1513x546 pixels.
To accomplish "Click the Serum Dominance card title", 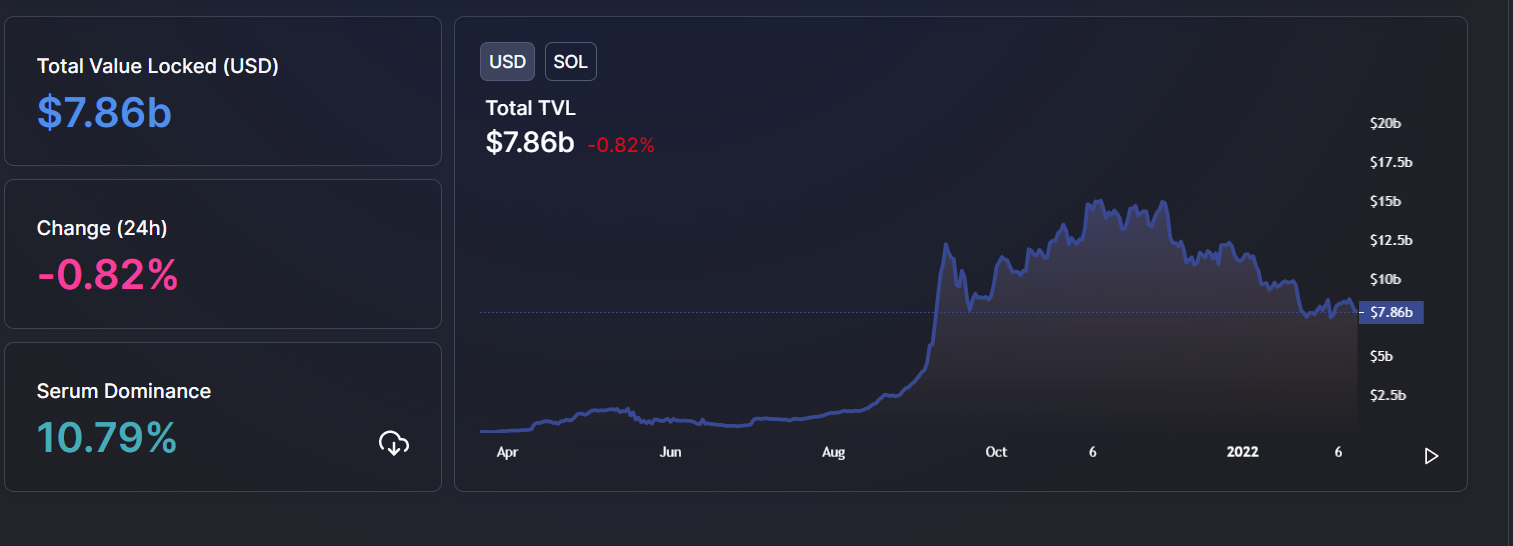I will (x=124, y=391).
